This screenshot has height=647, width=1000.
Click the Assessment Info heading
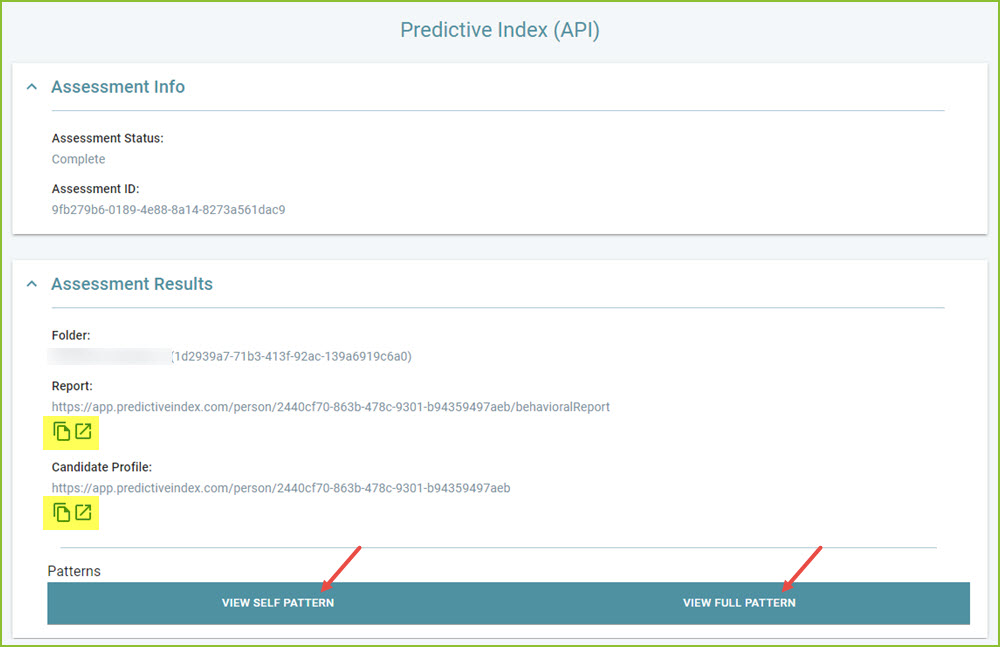[x=118, y=87]
